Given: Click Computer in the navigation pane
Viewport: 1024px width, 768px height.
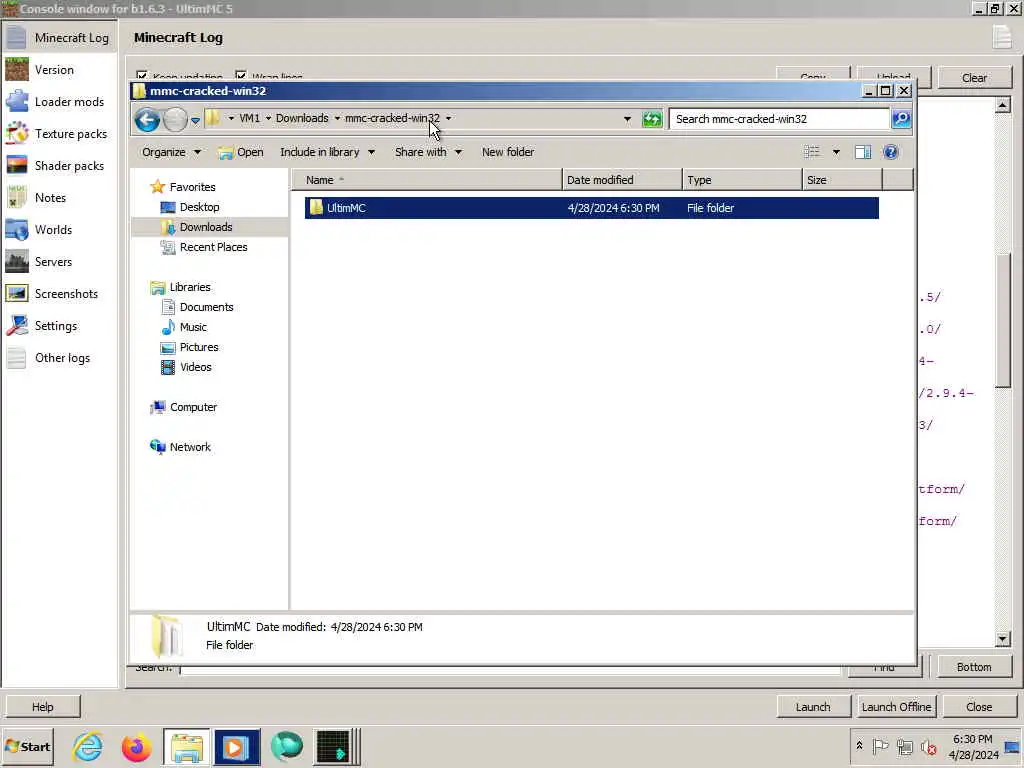Looking at the screenshot, I should [193, 407].
